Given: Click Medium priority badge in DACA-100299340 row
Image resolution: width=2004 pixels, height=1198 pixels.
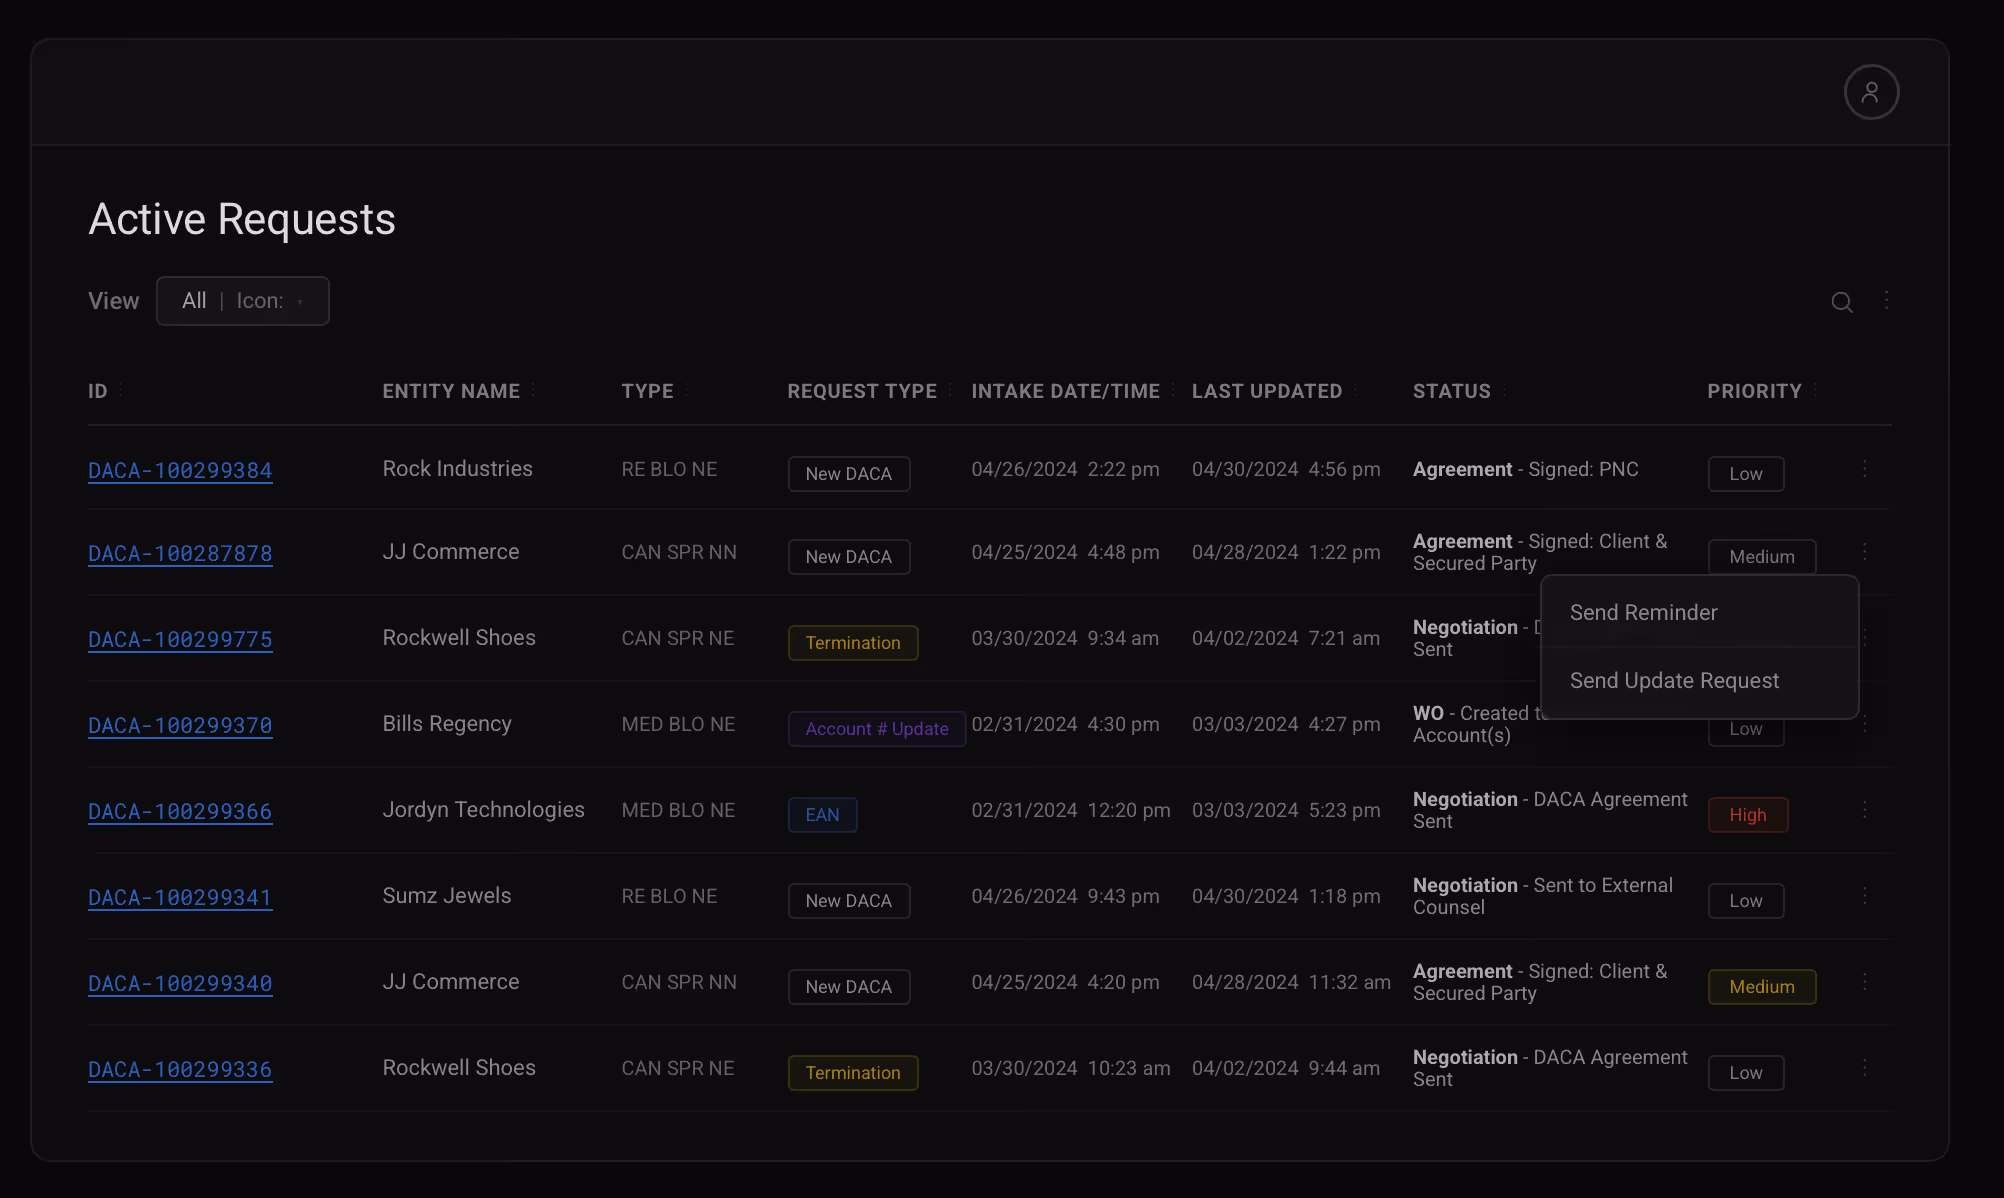Looking at the screenshot, I should pos(1762,987).
